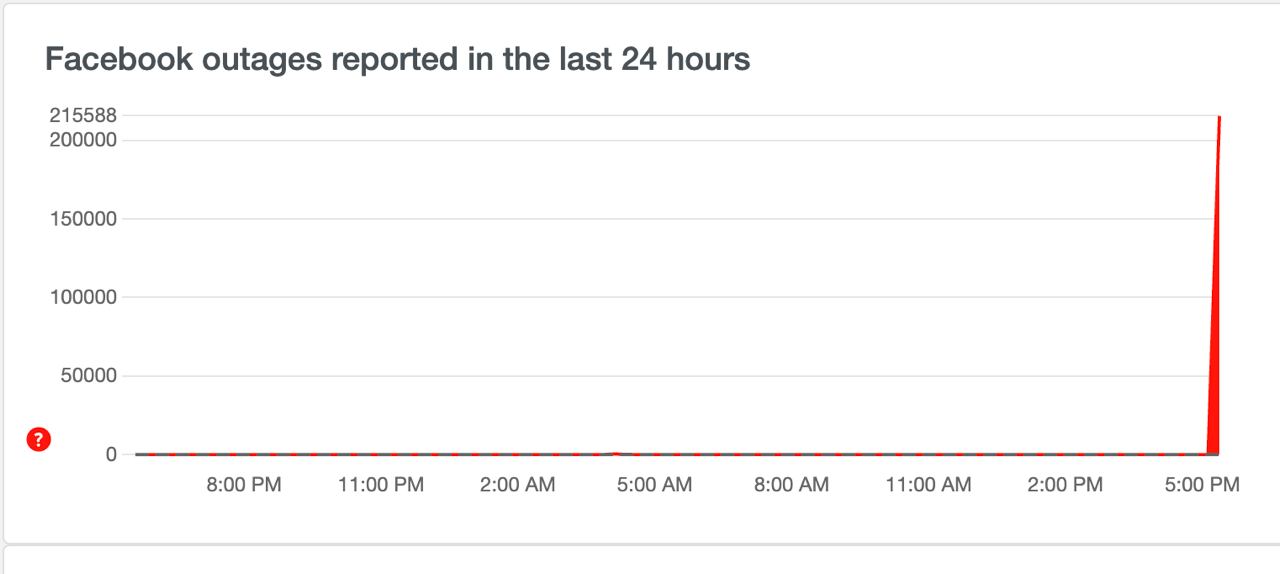Image resolution: width=1280 pixels, height=574 pixels.
Task: Click the 100000 y-axis label
Action: (x=83, y=297)
